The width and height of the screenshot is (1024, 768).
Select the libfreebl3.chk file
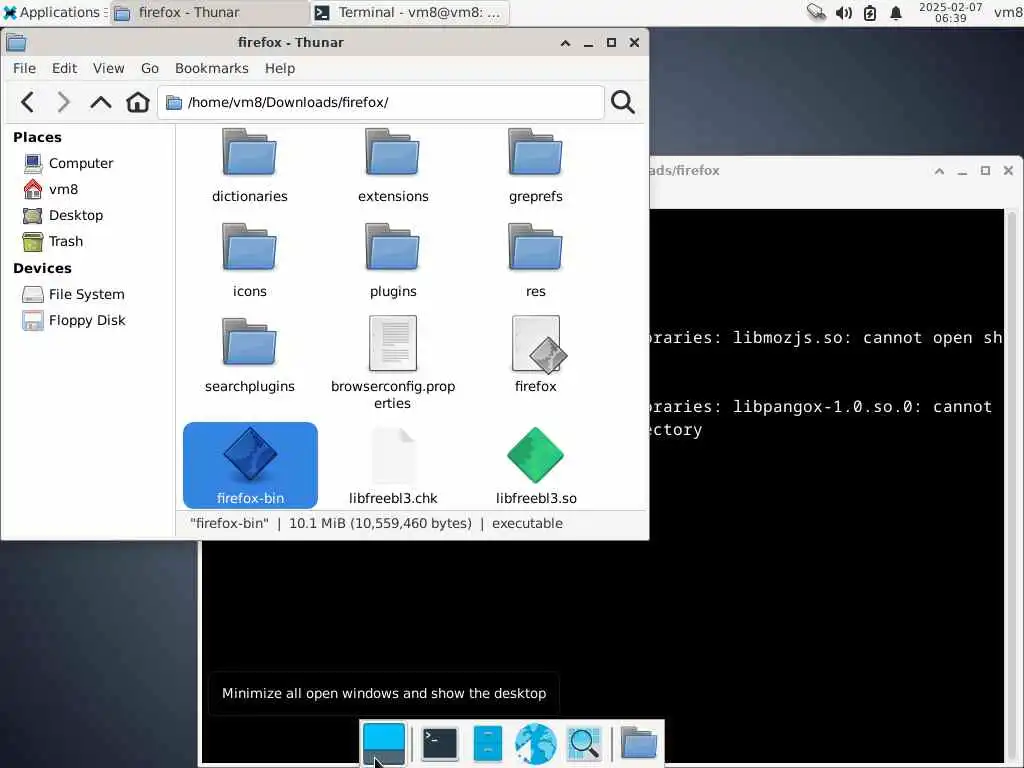point(392,466)
